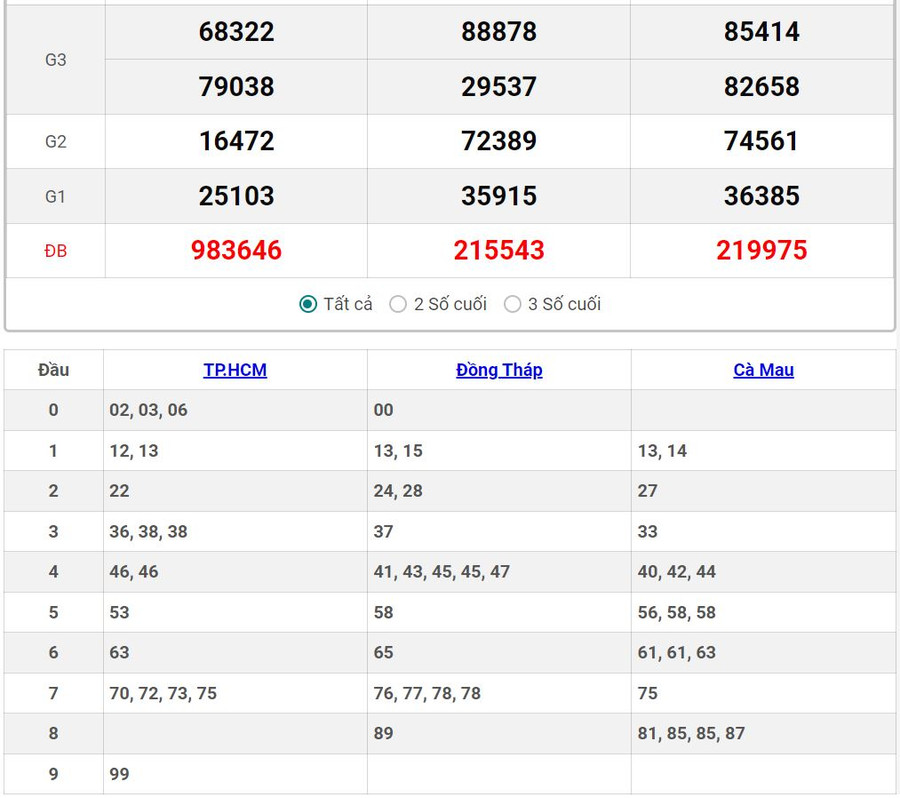Select the Đồng Tháp cell '41, 43, 45, 45, 47'
The image size is (900, 798).
[x=442, y=572]
